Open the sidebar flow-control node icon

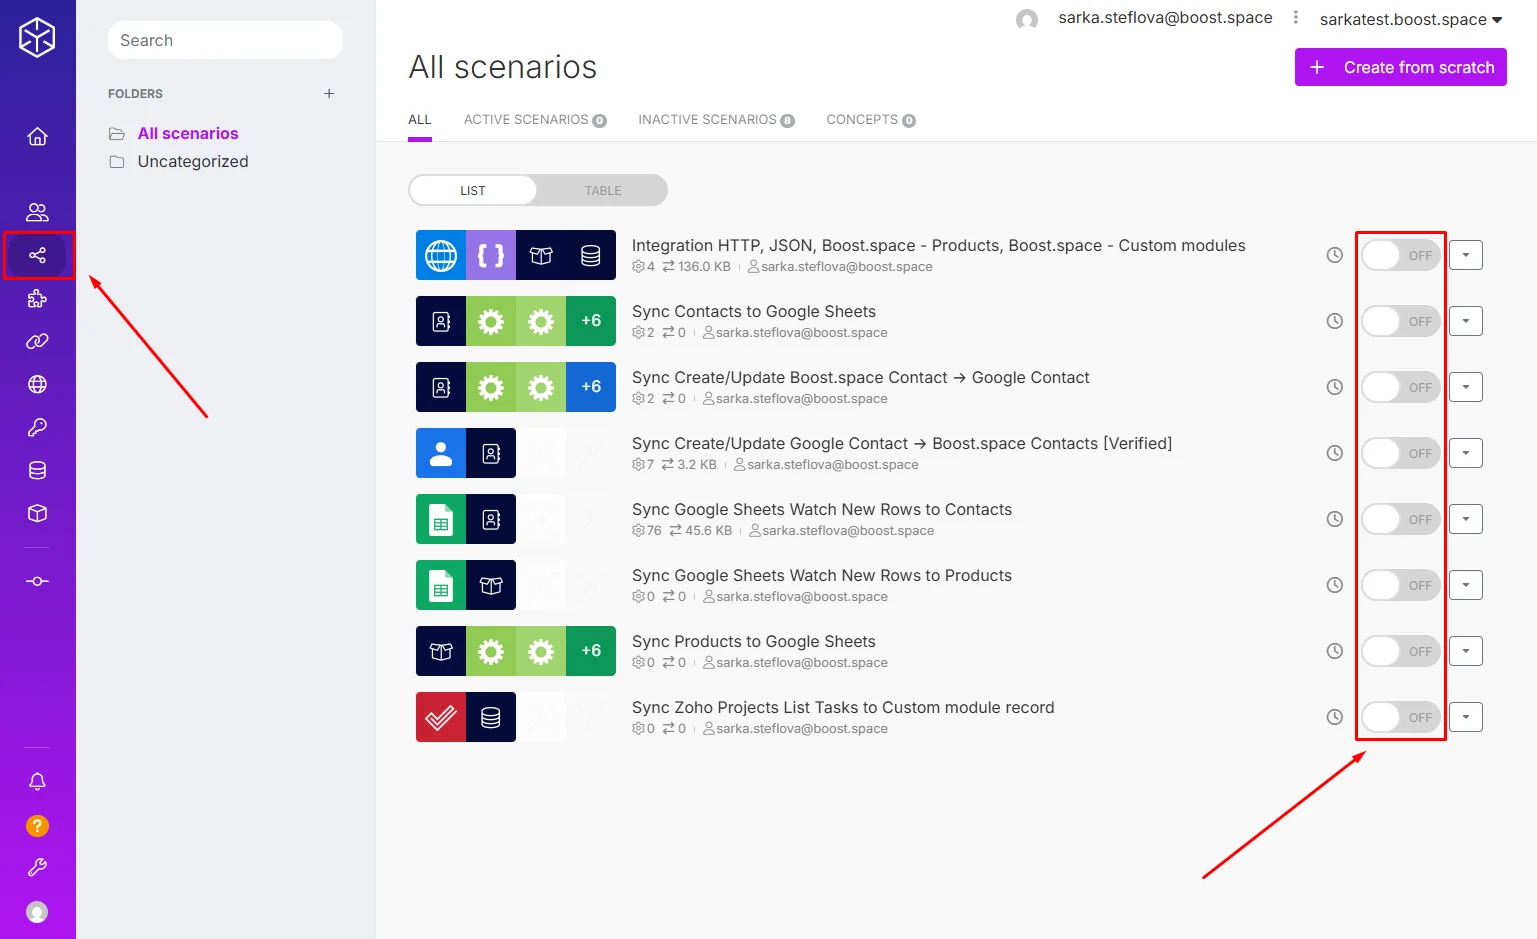click(37, 581)
